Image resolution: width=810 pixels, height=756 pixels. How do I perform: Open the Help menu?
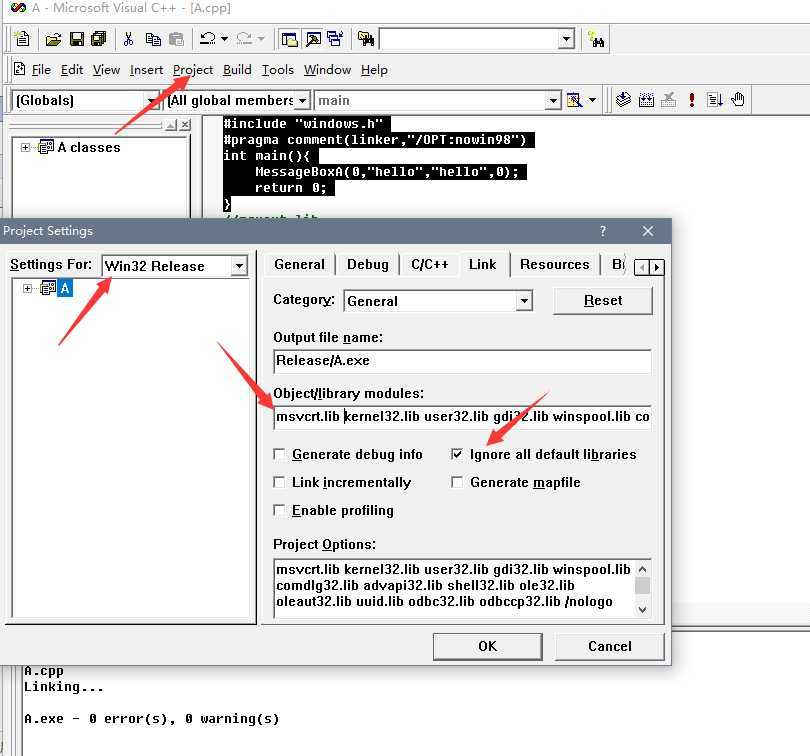(374, 70)
